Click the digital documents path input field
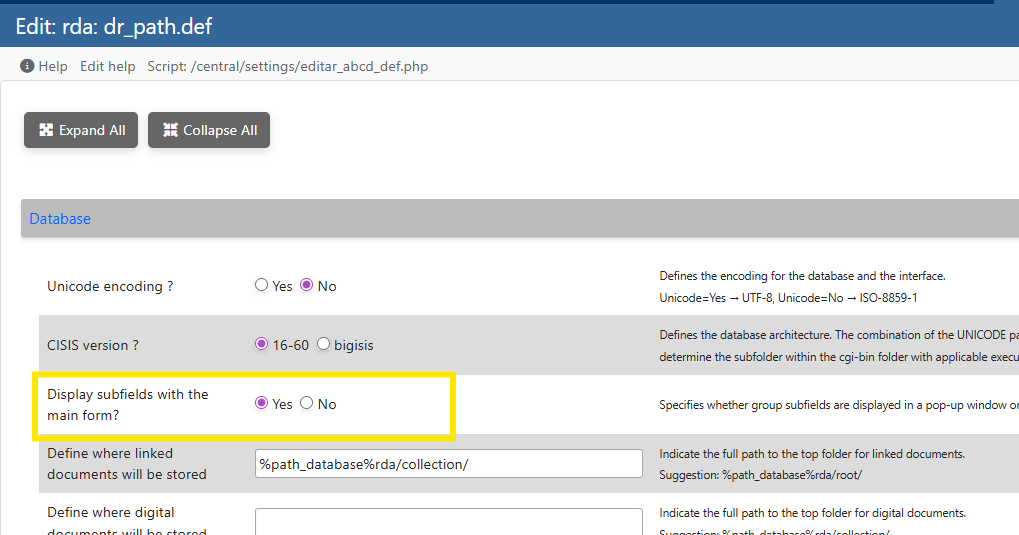1019x535 pixels. coord(448,521)
